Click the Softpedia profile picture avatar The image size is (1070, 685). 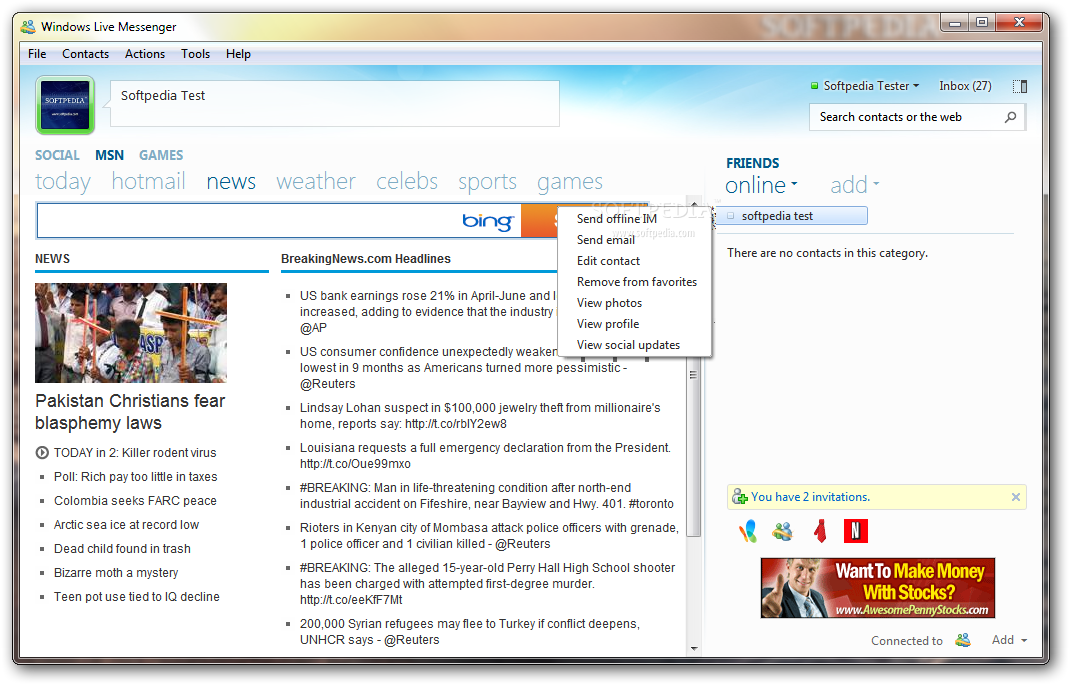pos(65,104)
